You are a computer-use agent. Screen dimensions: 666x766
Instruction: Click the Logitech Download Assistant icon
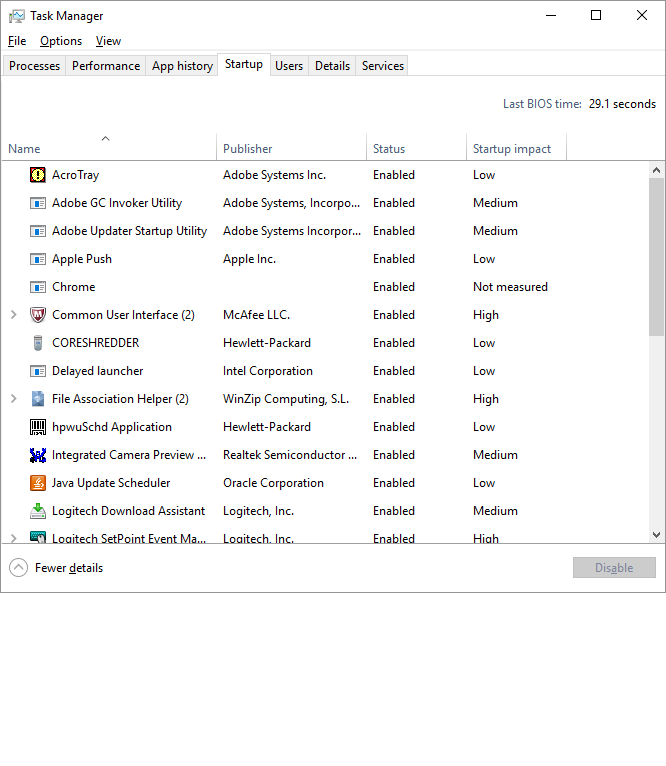coord(38,511)
